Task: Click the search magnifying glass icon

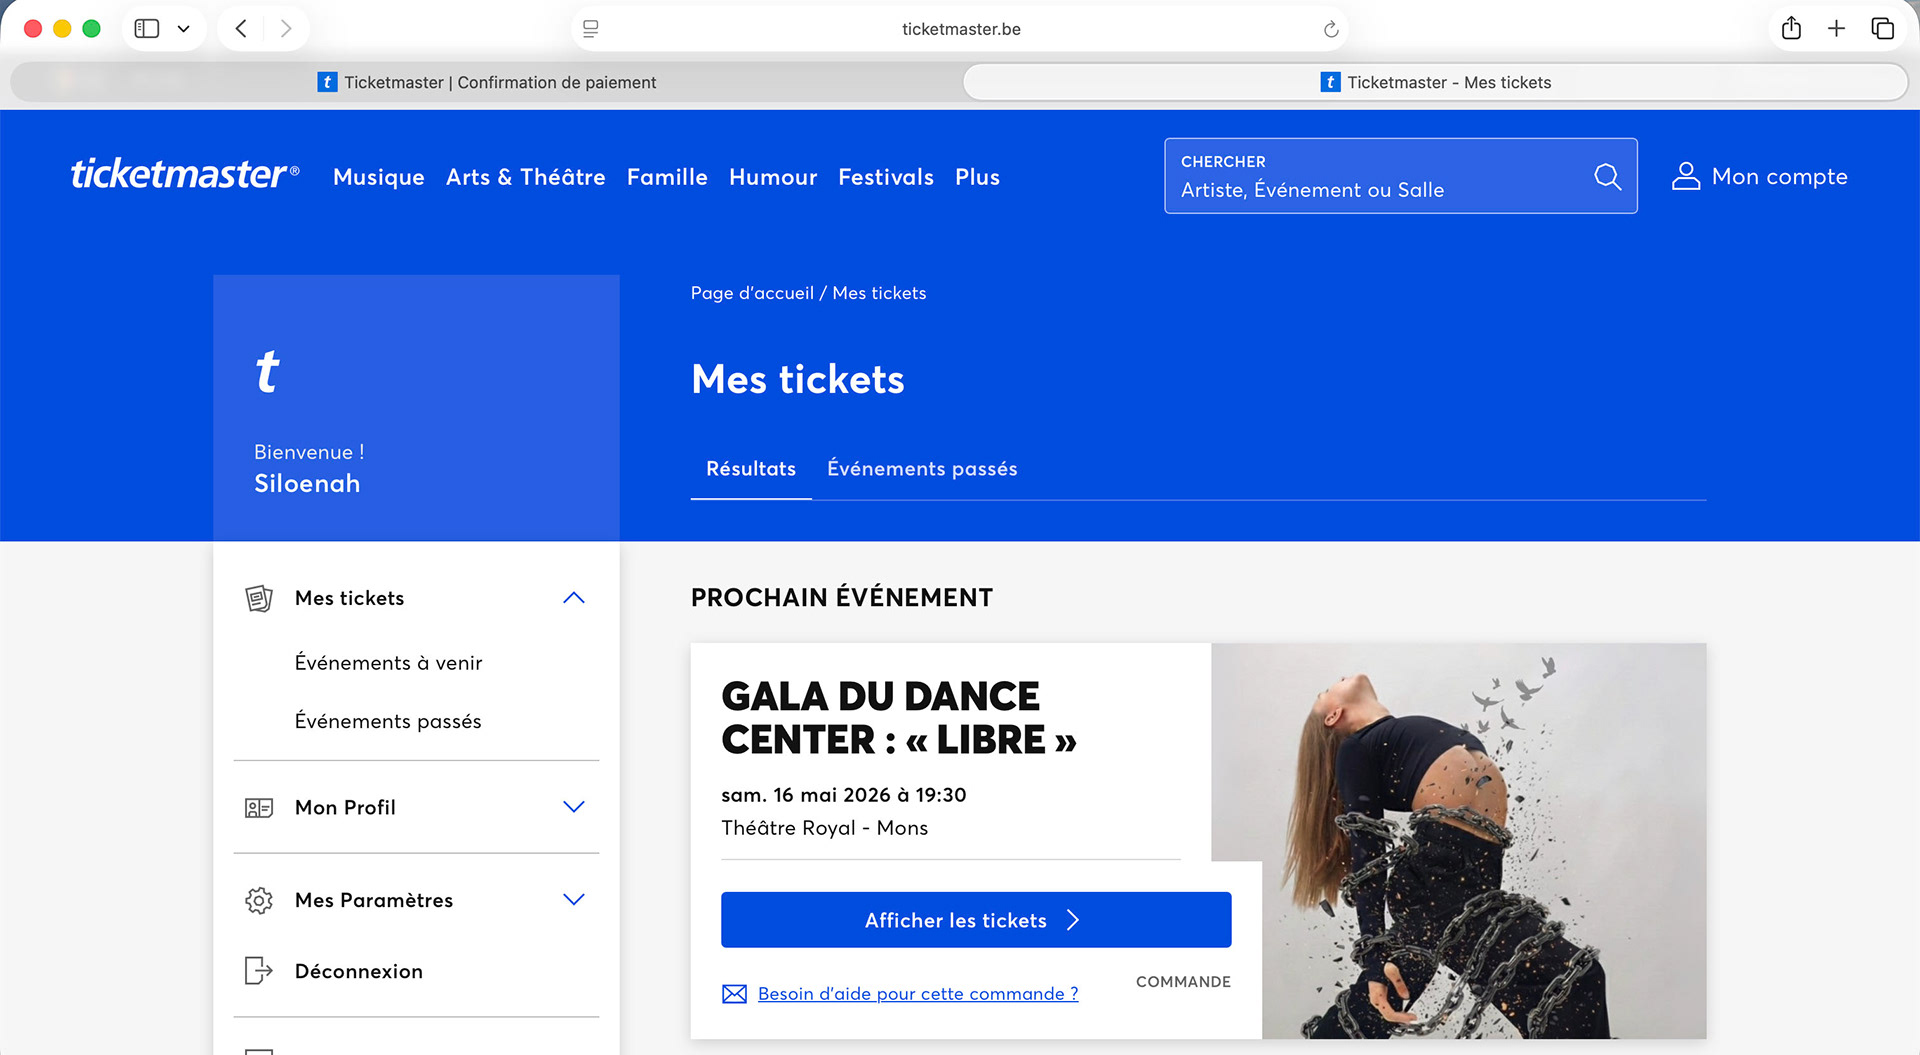Action: 1607,177
